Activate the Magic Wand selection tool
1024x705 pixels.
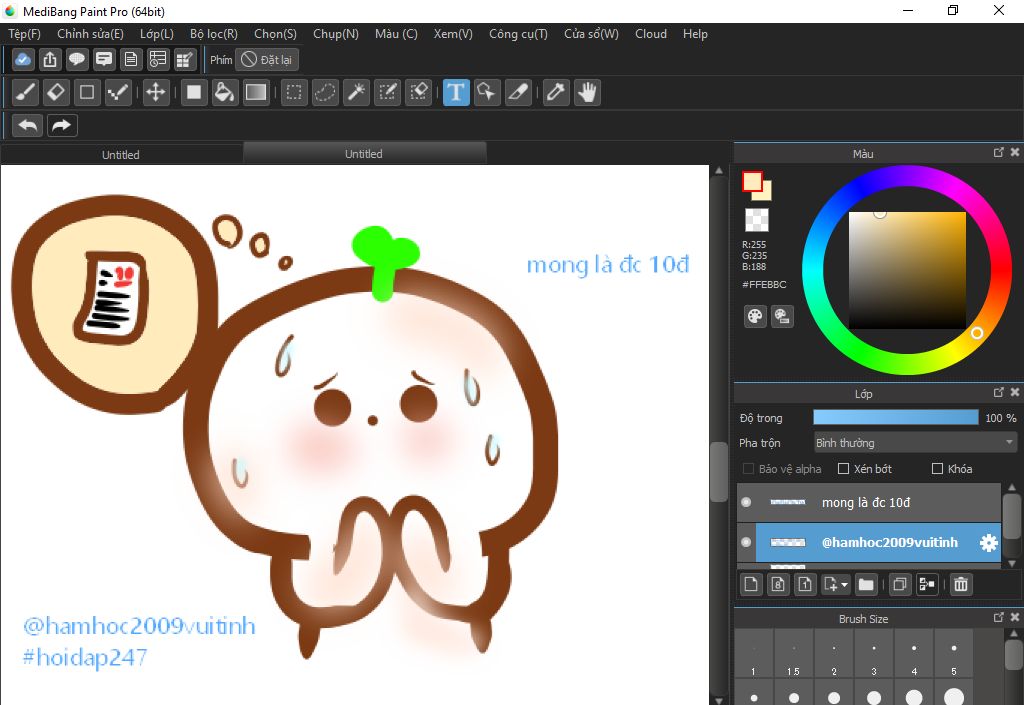pos(355,93)
